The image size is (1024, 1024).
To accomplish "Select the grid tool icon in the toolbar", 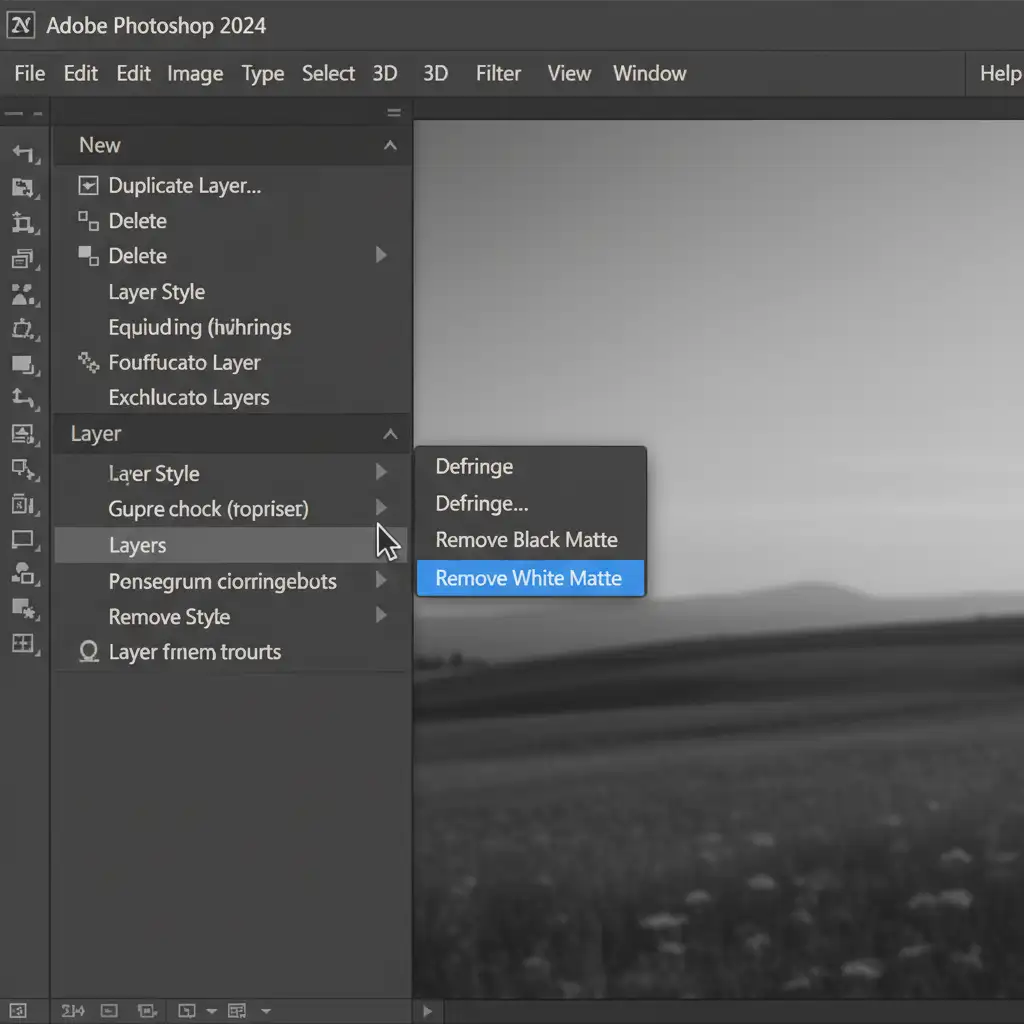I will coord(22,644).
